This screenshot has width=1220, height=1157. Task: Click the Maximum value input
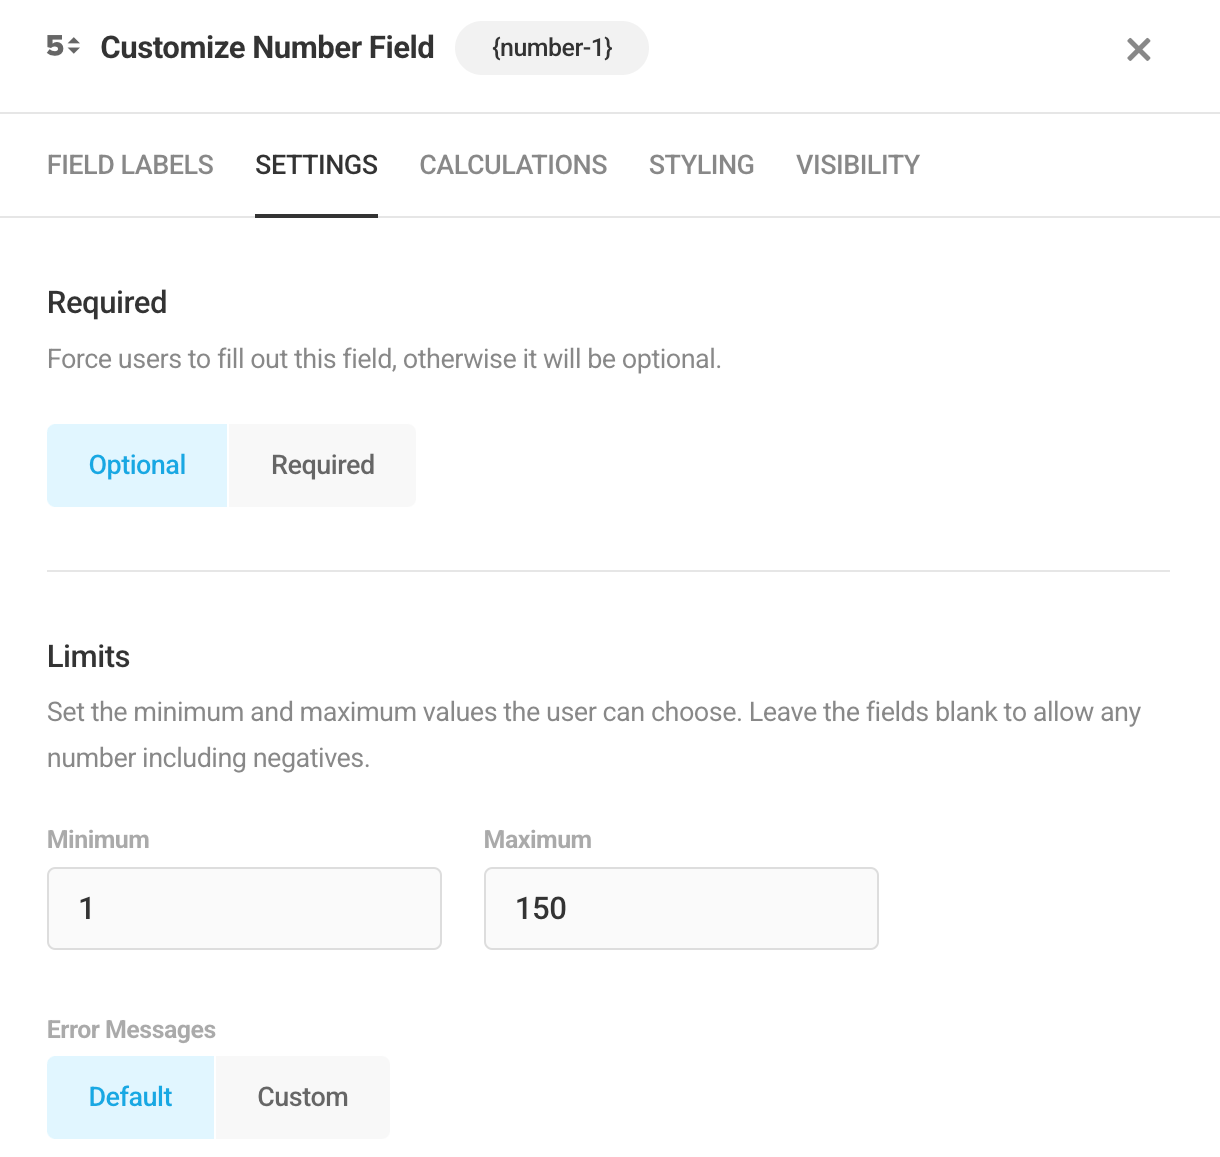coord(681,908)
